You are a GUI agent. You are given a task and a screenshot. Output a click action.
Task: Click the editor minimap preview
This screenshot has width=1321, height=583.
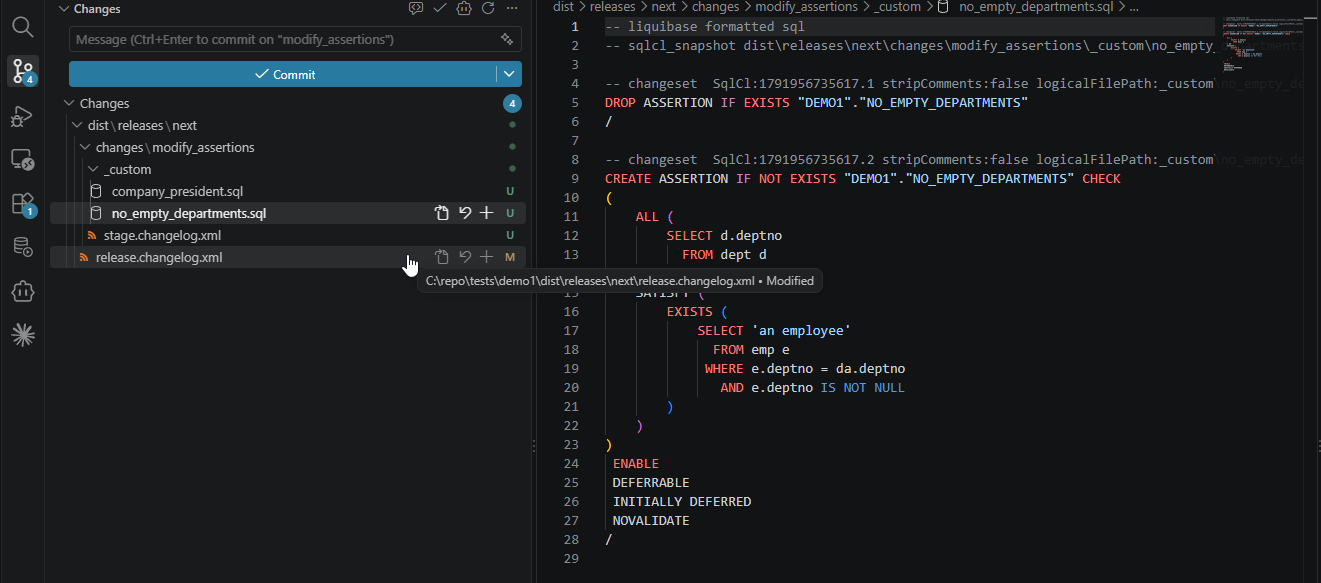[1261, 43]
